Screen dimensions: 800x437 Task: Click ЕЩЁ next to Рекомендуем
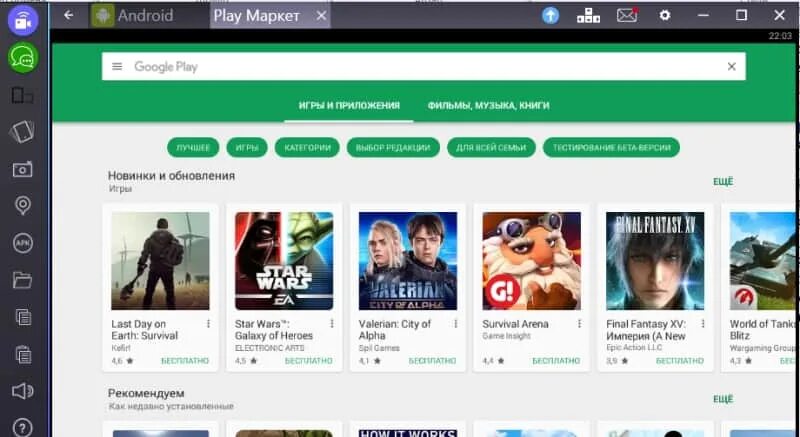(723, 399)
